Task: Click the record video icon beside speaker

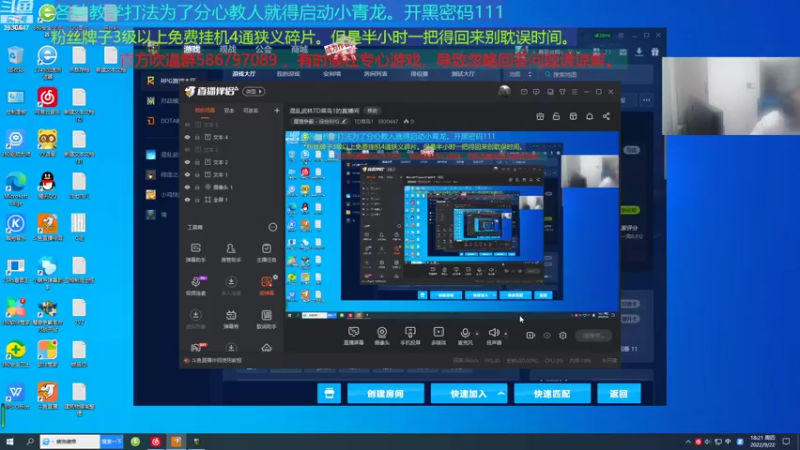Action: pyautogui.click(x=530, y=335)
